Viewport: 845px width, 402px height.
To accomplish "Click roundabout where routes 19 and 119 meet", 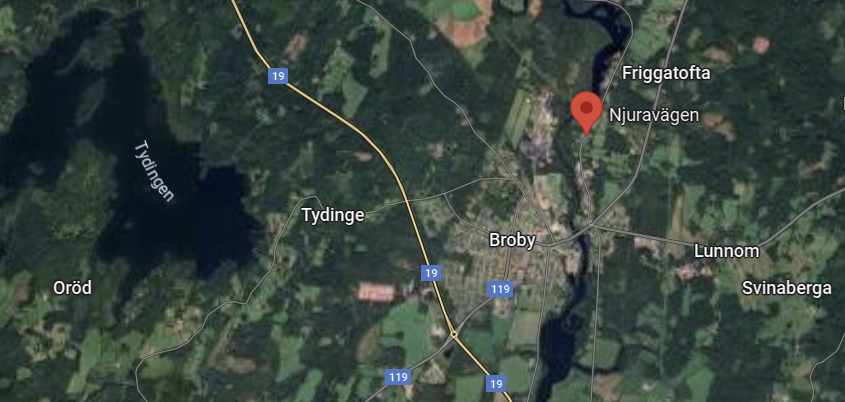I will click(454, 335).
